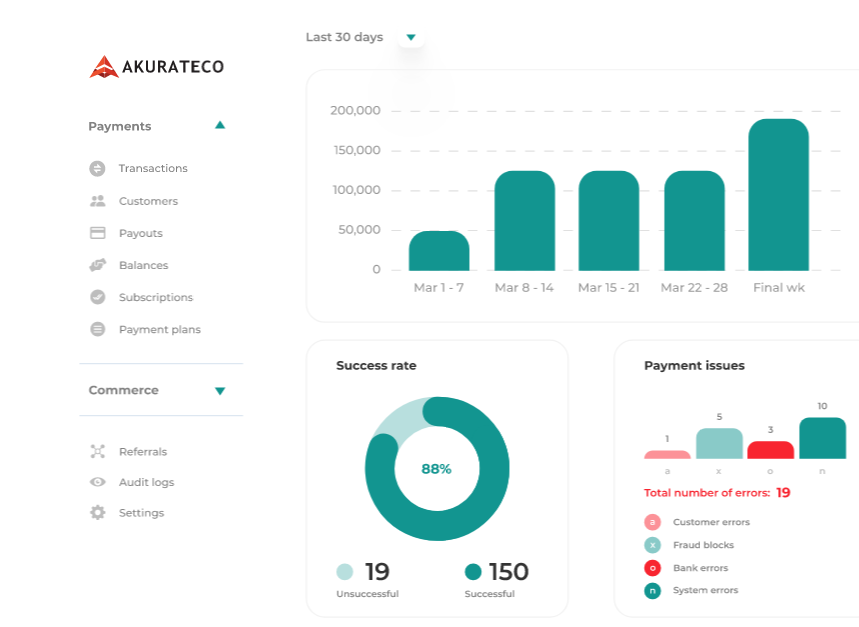The height and width of the screenshot is (627, 859).
Task: Click the Referrals network icon
Action: click(98, 452)
